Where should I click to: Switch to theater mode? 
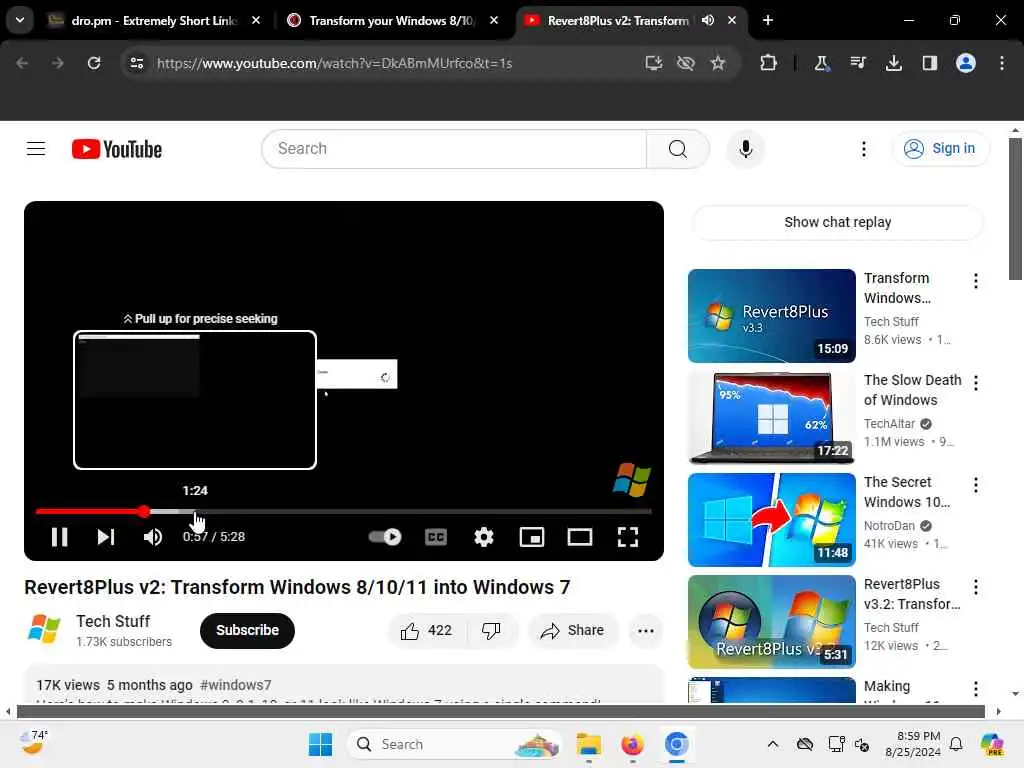tap(580, 537)
